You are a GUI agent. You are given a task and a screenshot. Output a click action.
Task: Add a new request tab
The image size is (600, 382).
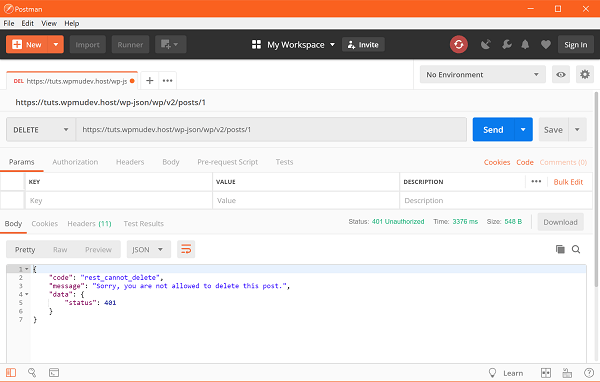[x=150, y=80]
